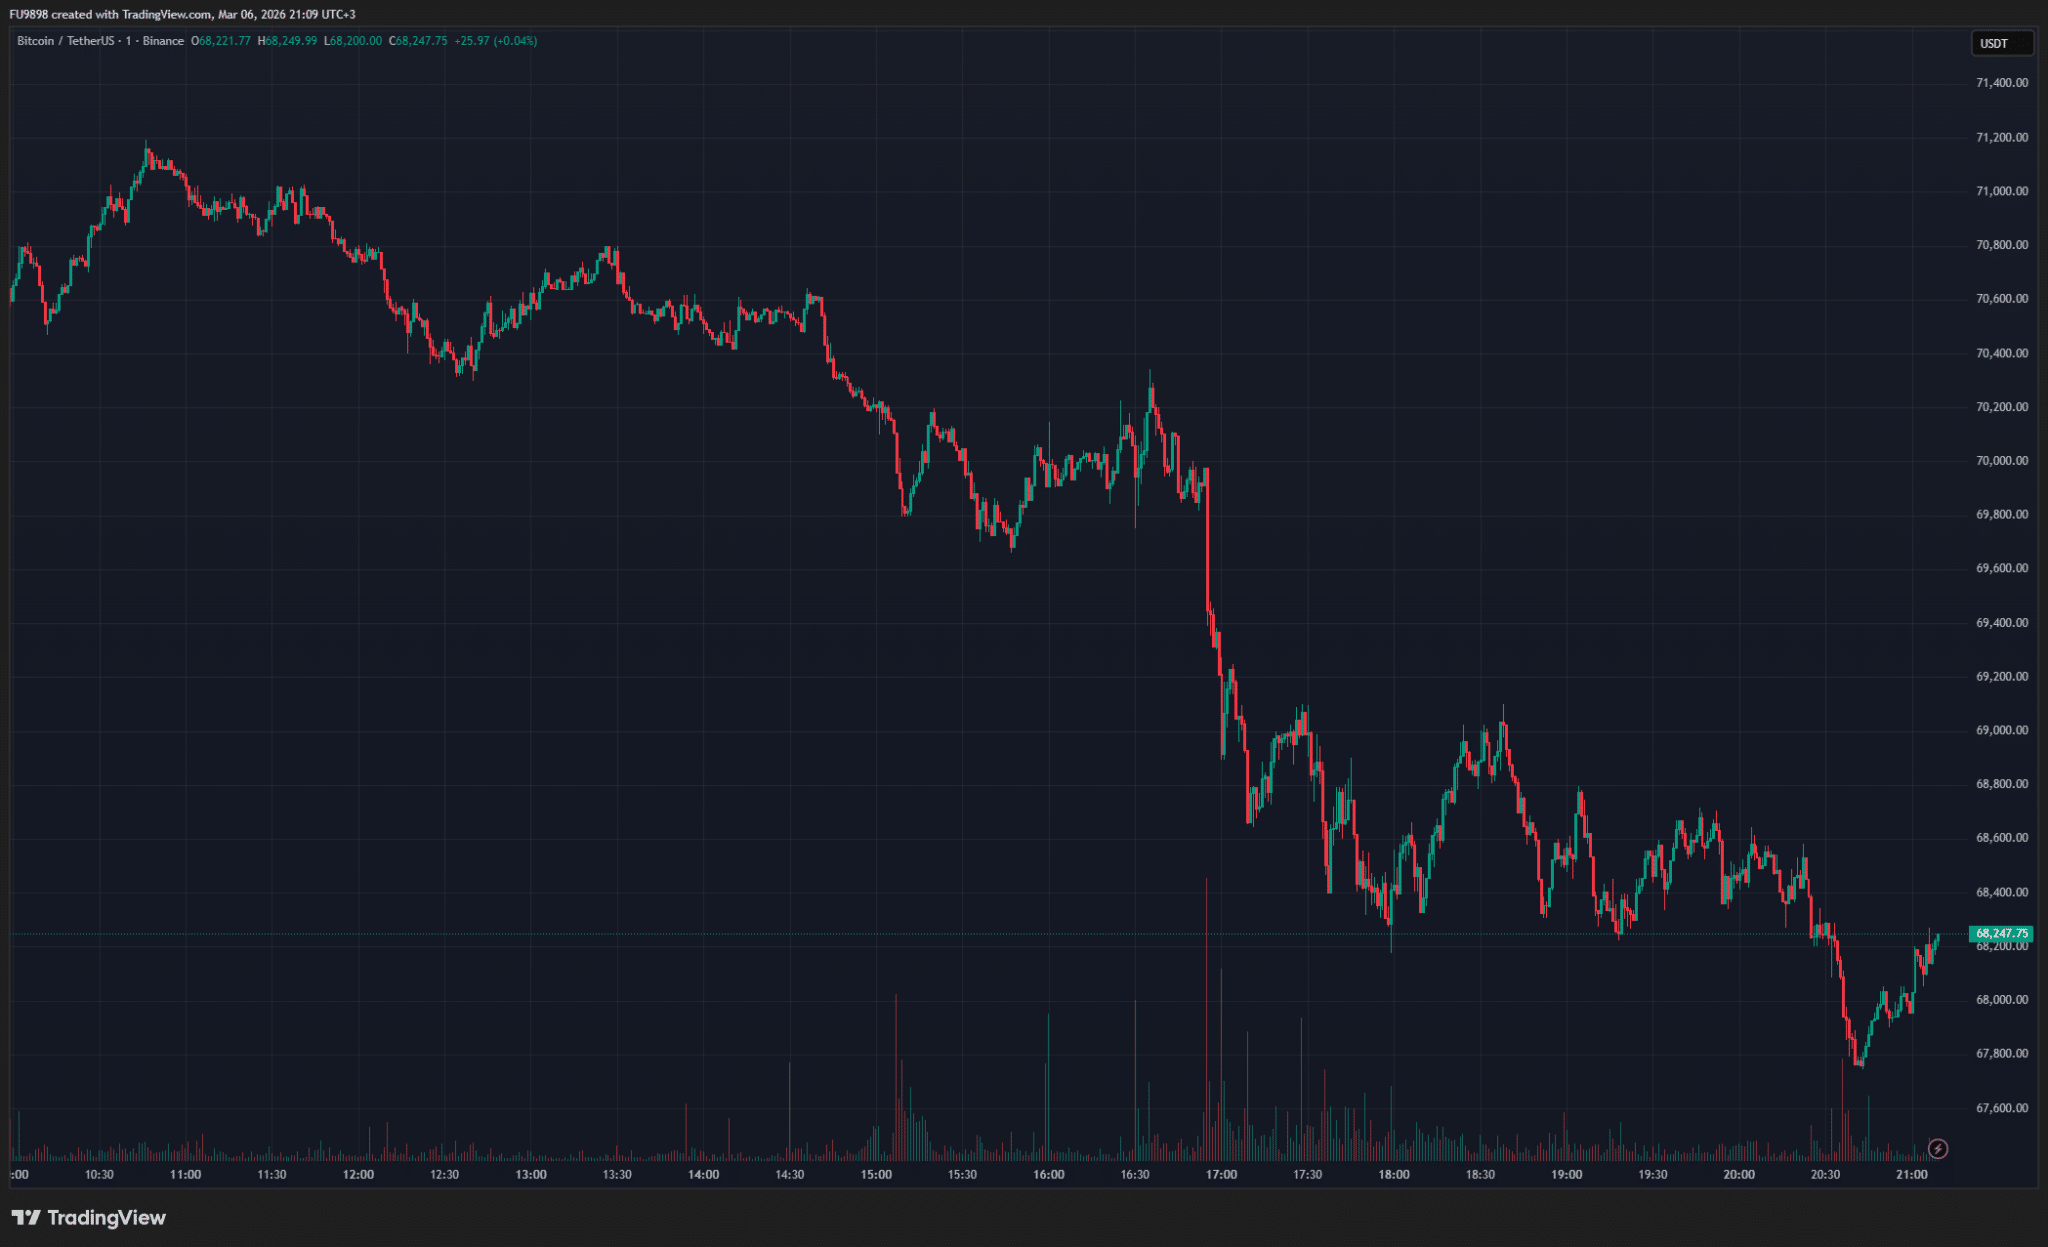Click the Binance exchange name in legend
The height and width of the screenshot is (1247, 2048).
point(163,41)
